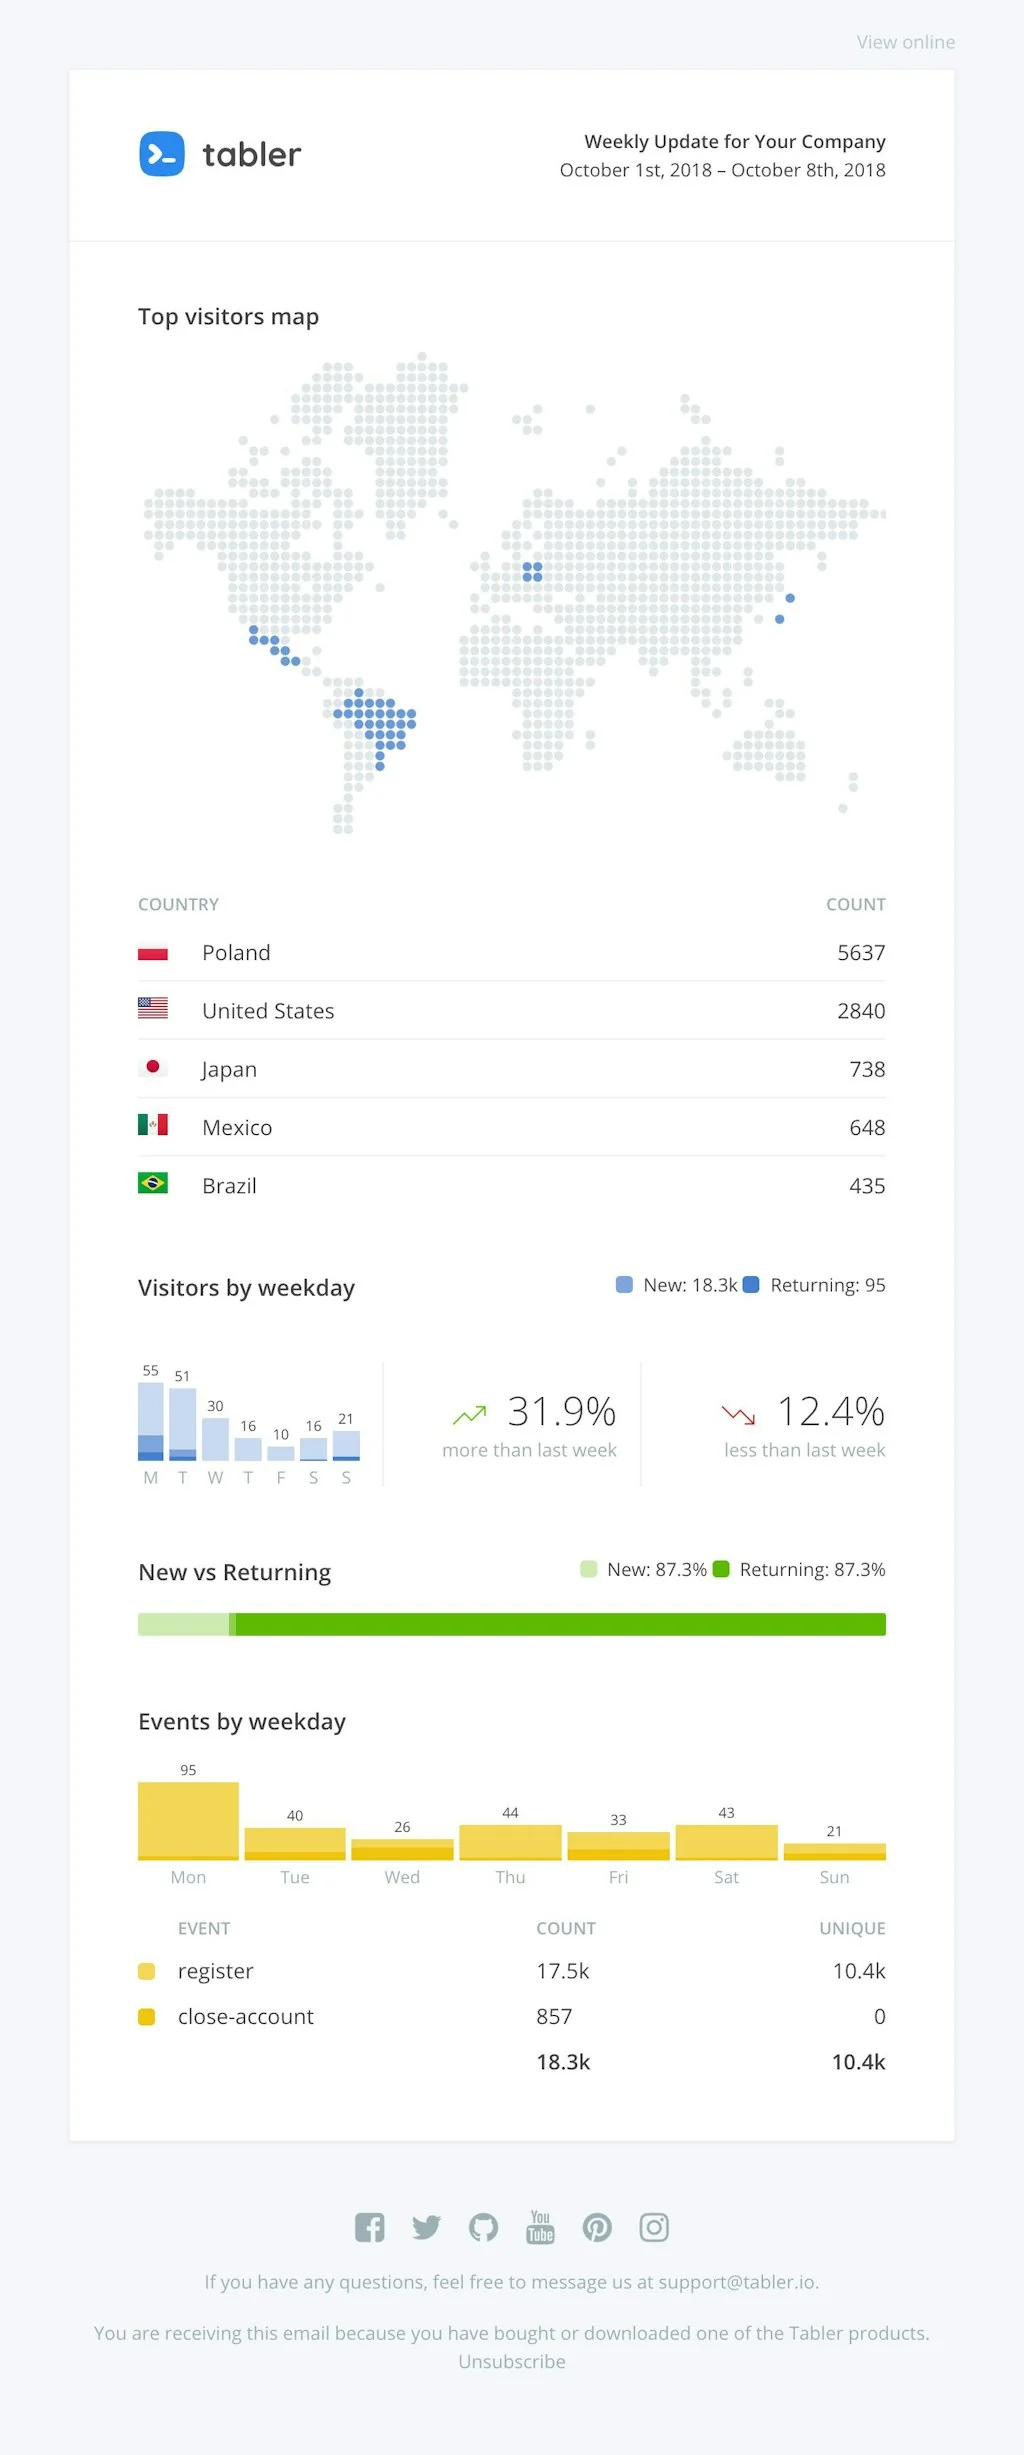Open the Pinterest social icon
This screenshot has width=1024, height=2455.
click(x=597, y=2227)
